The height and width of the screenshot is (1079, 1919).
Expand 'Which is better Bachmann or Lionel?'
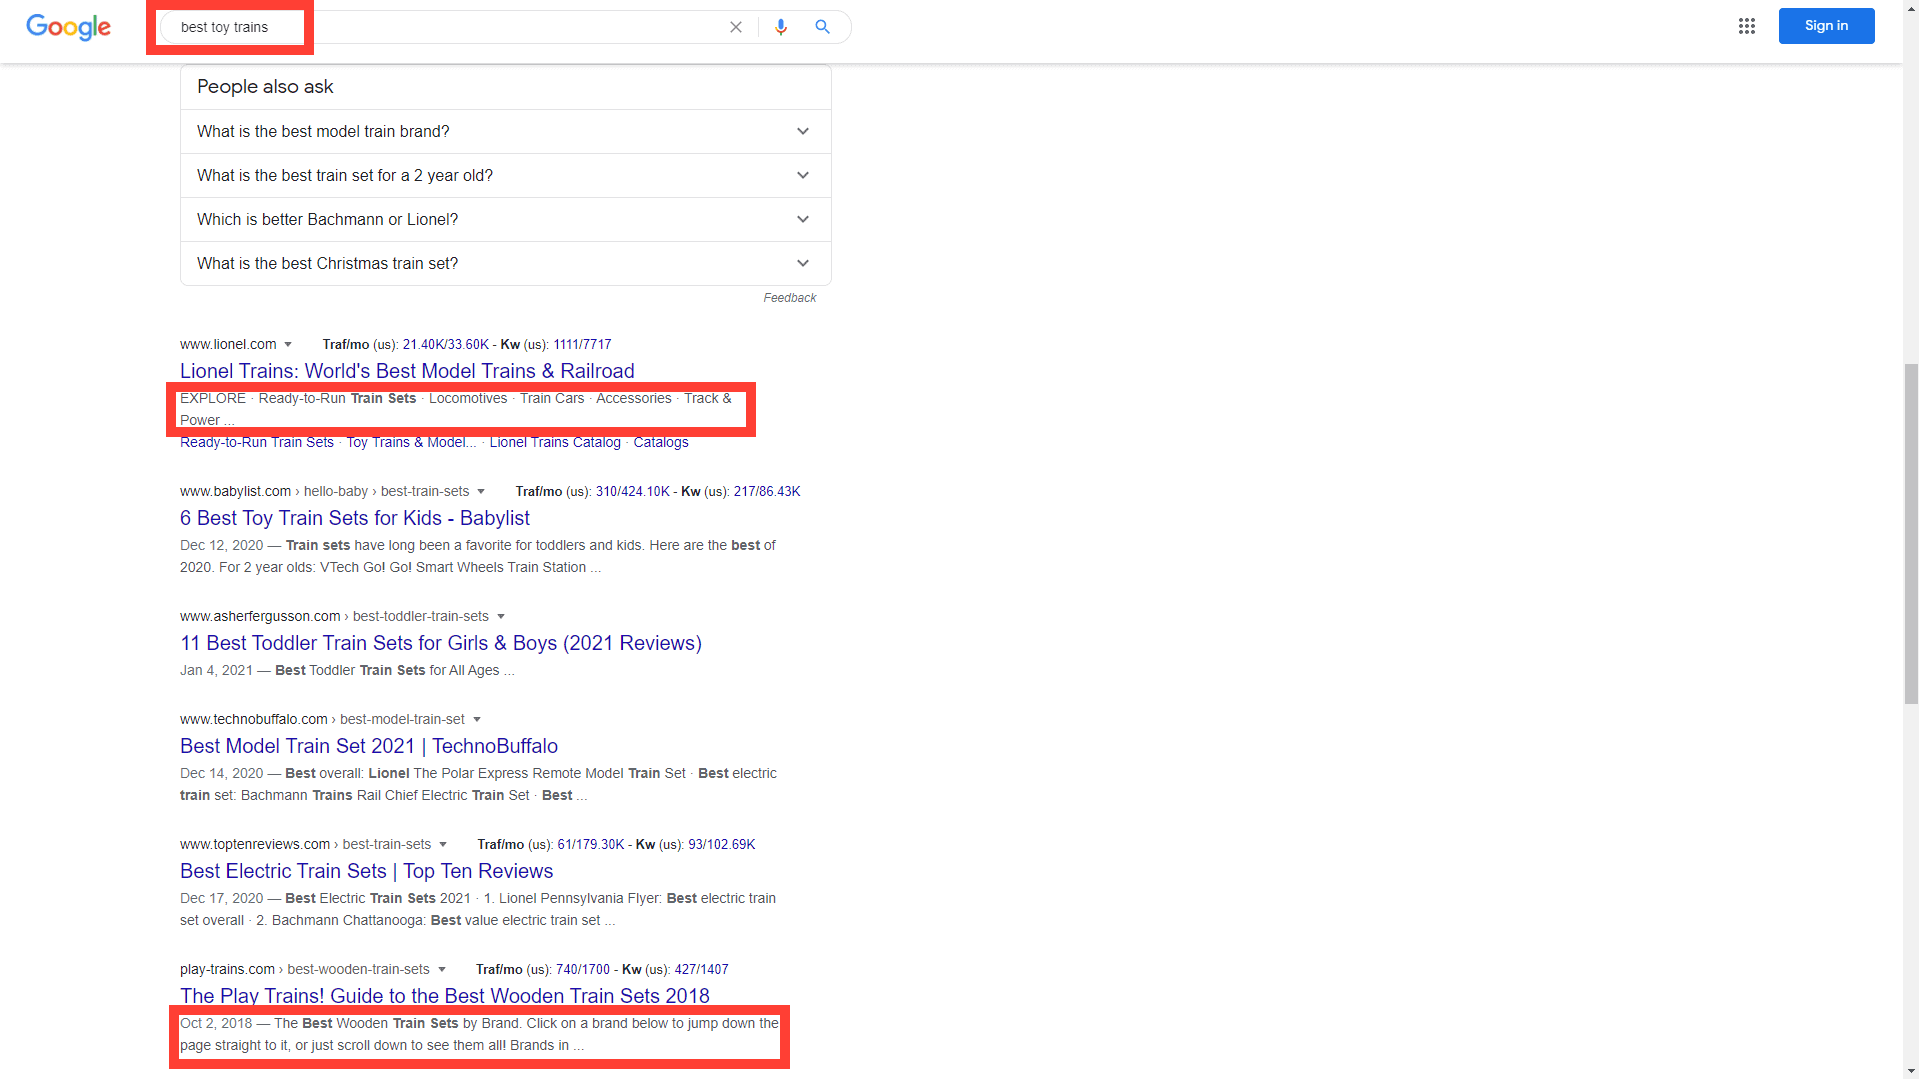[x=505, y=219]
